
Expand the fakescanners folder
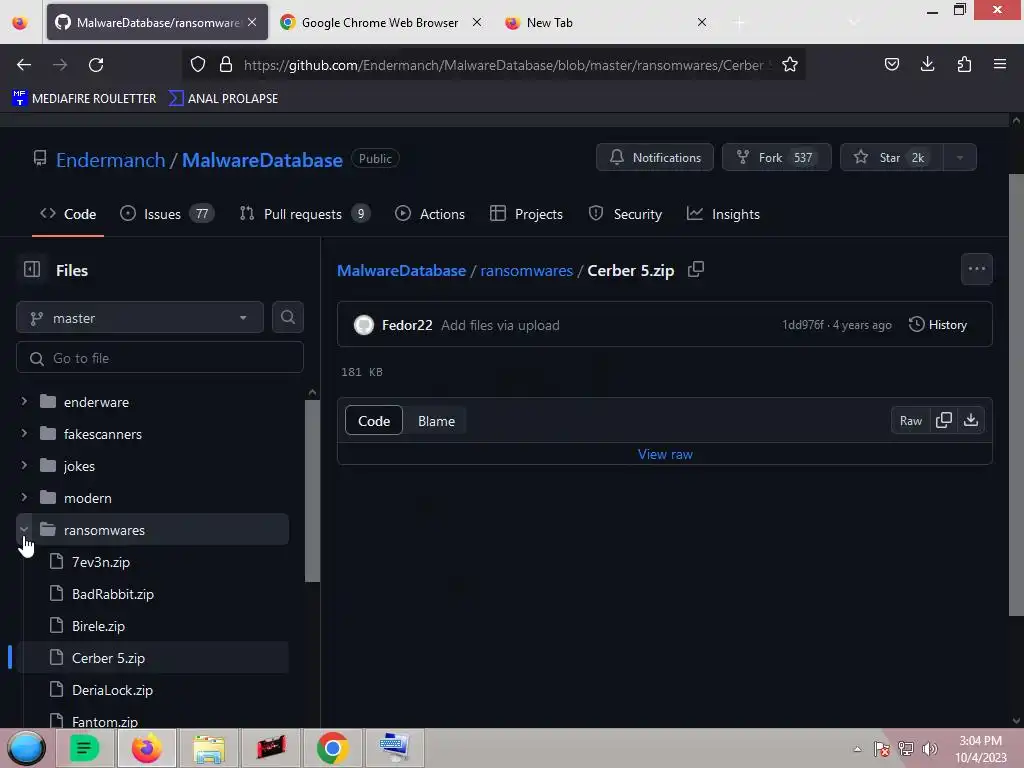[24, 433]
